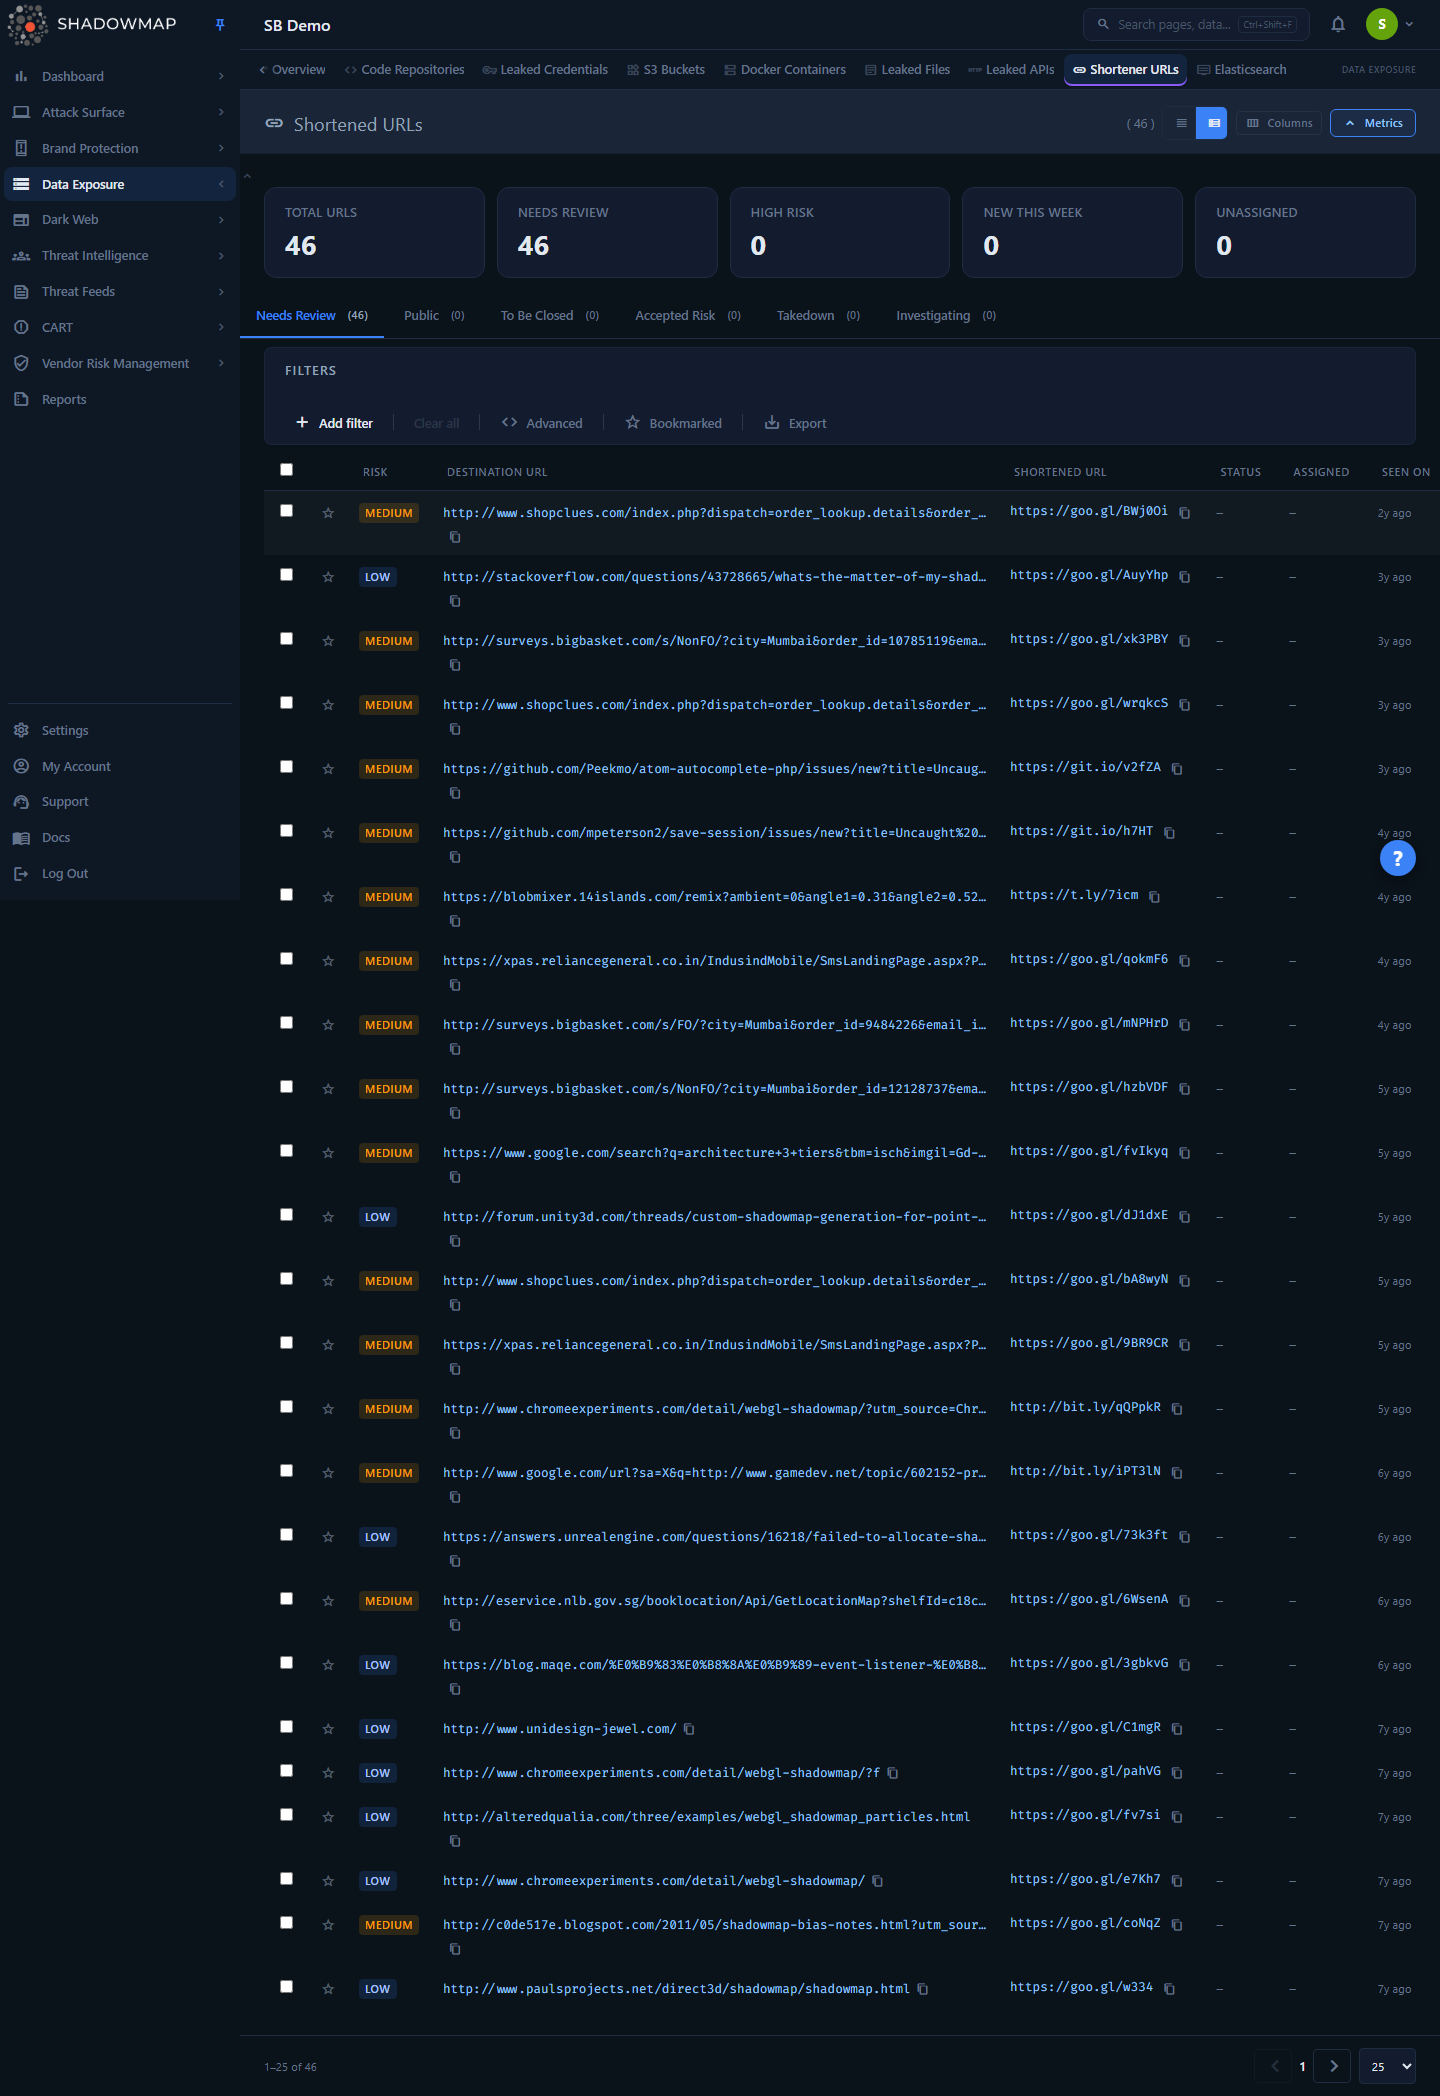Copy shortened URL goo.gl/BWj0Oi

click(x=1185, y=513)
